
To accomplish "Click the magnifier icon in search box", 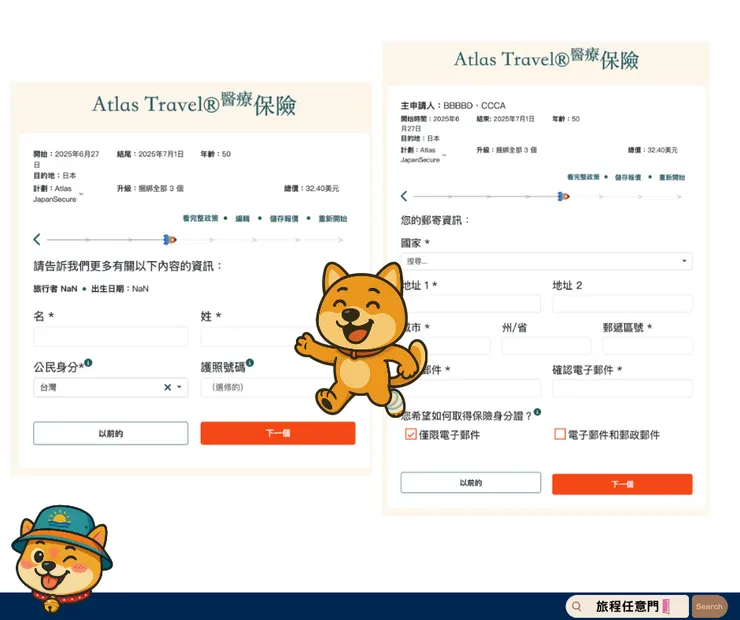I will [576, 606].
